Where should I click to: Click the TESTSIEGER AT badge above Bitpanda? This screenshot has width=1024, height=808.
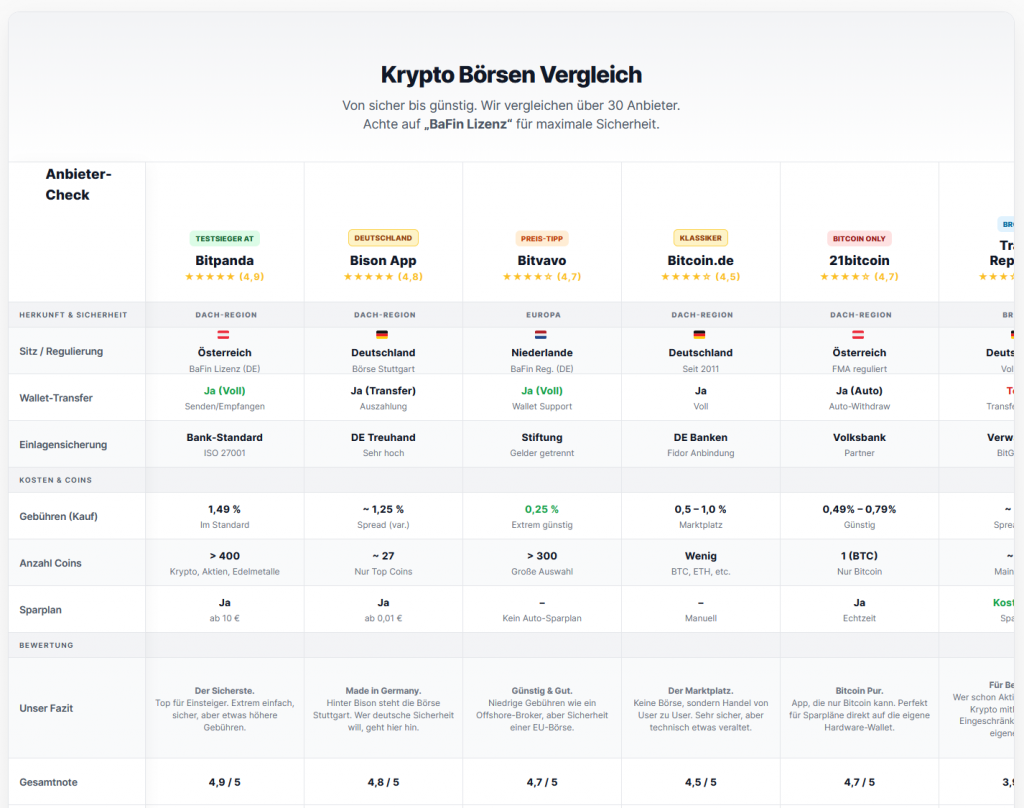tap(224, 238)
